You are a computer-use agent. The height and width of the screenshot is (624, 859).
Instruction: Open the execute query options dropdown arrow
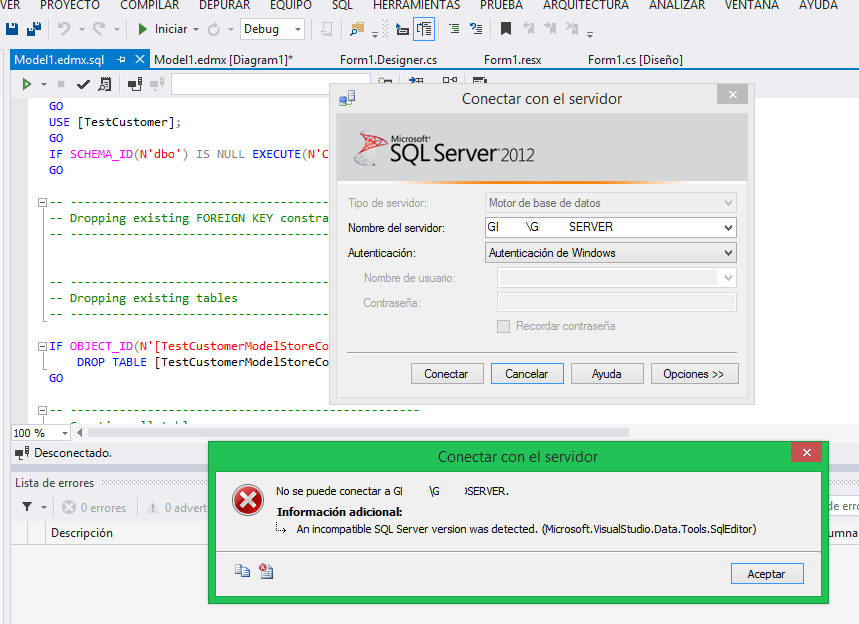click(44, 84)
